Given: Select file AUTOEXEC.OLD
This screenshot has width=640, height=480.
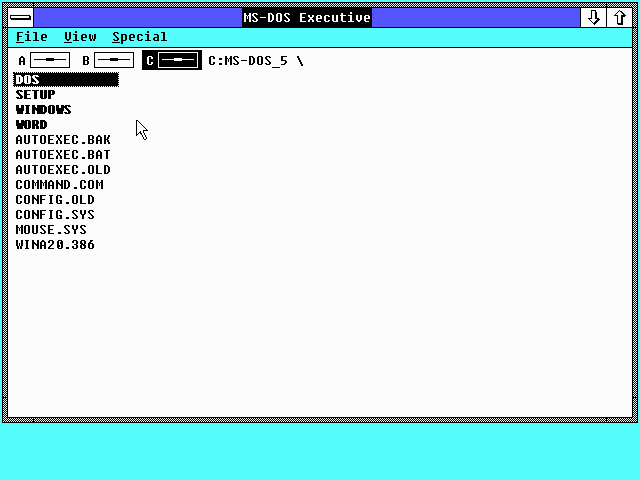Looking at the screenshot, I should tap(63, 170).
